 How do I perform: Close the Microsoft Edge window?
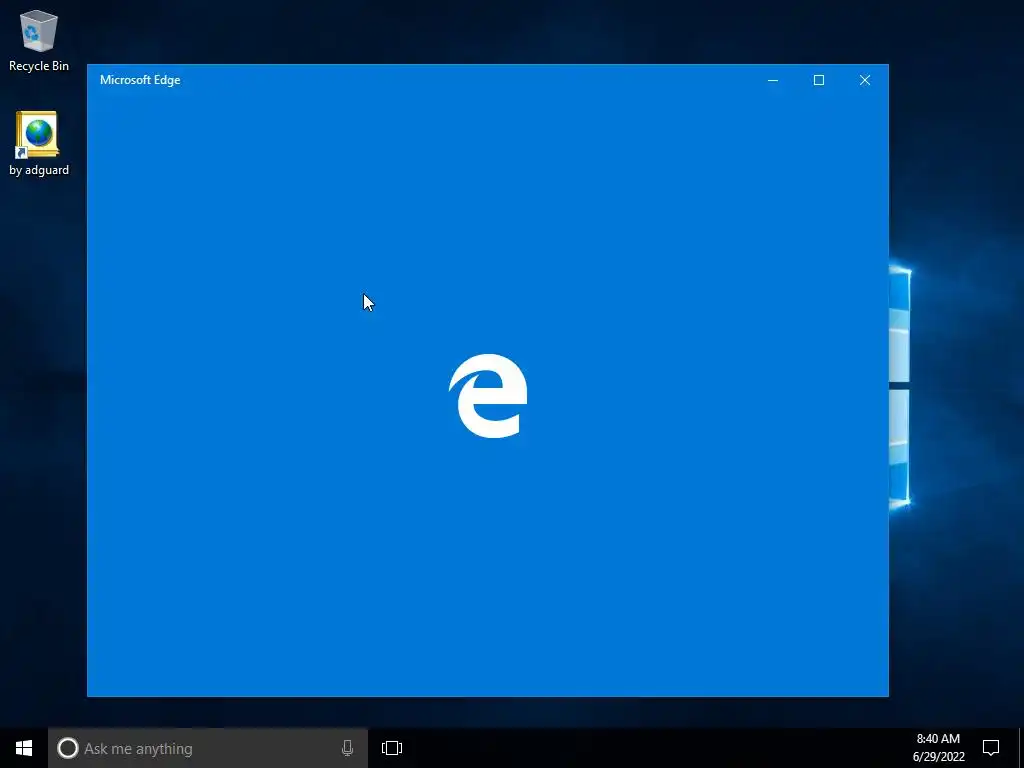(x=865, y=80)
